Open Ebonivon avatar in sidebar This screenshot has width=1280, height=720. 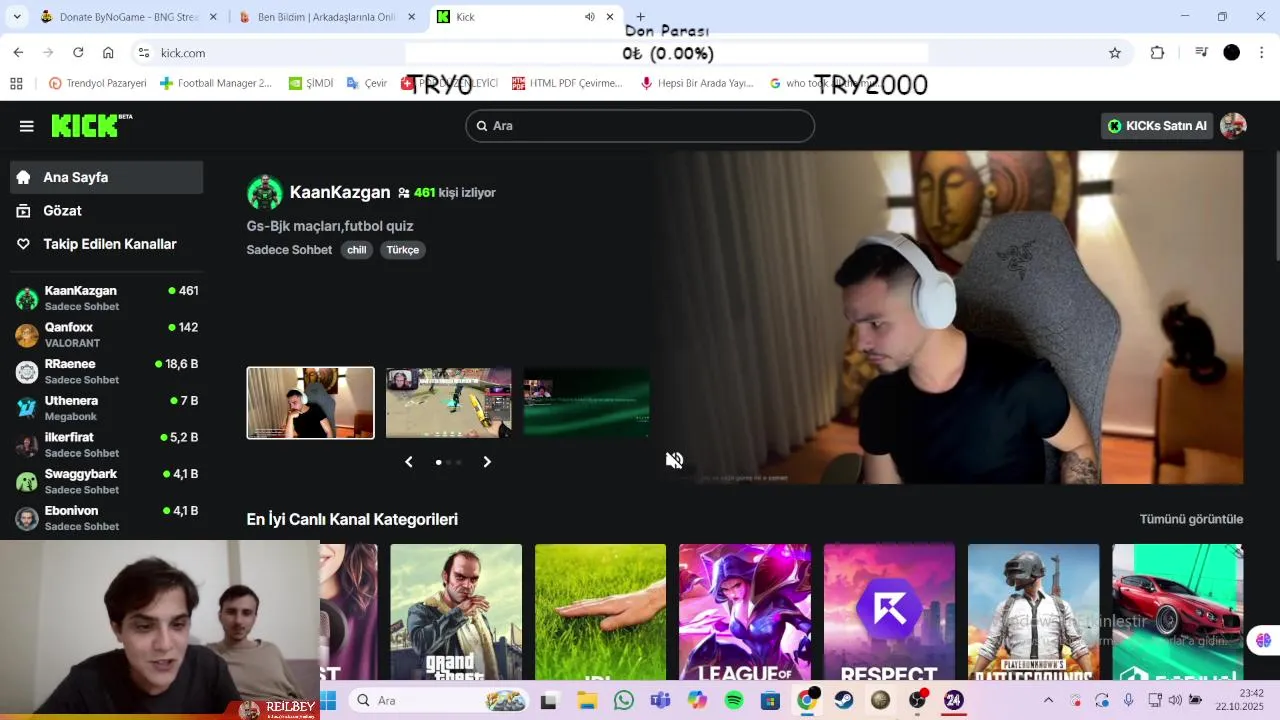click(27, 518)
